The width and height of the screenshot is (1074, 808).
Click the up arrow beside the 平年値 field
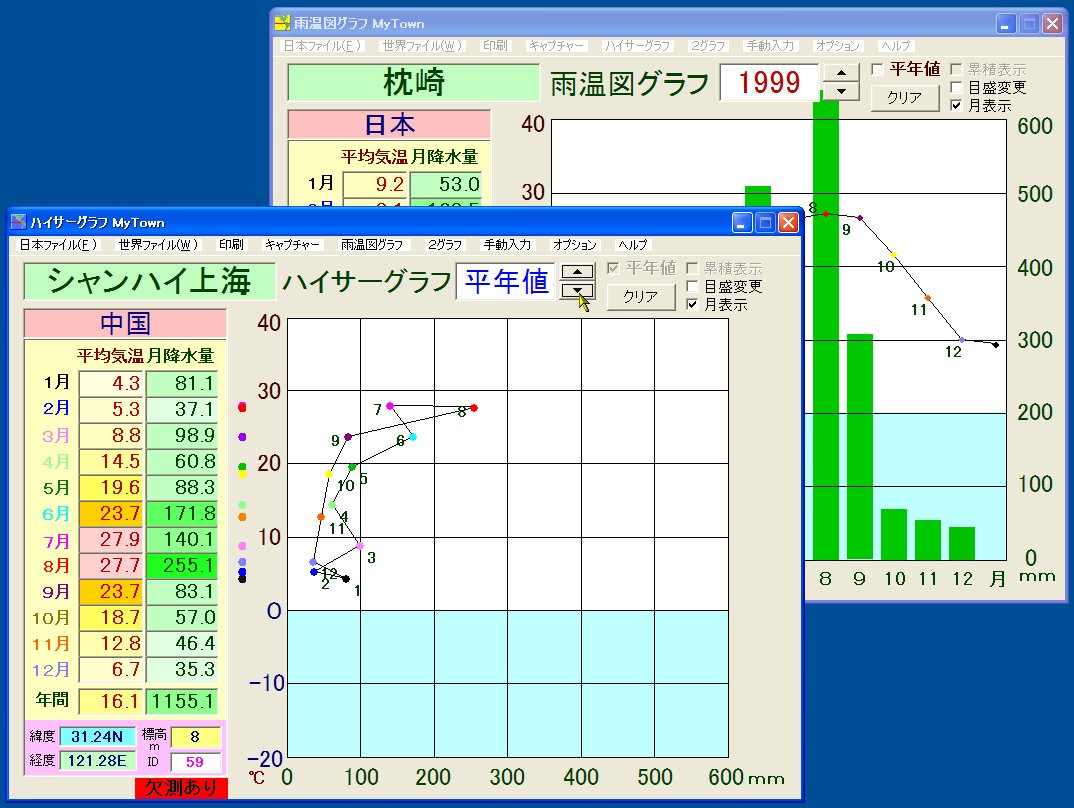tap(578, 271)
